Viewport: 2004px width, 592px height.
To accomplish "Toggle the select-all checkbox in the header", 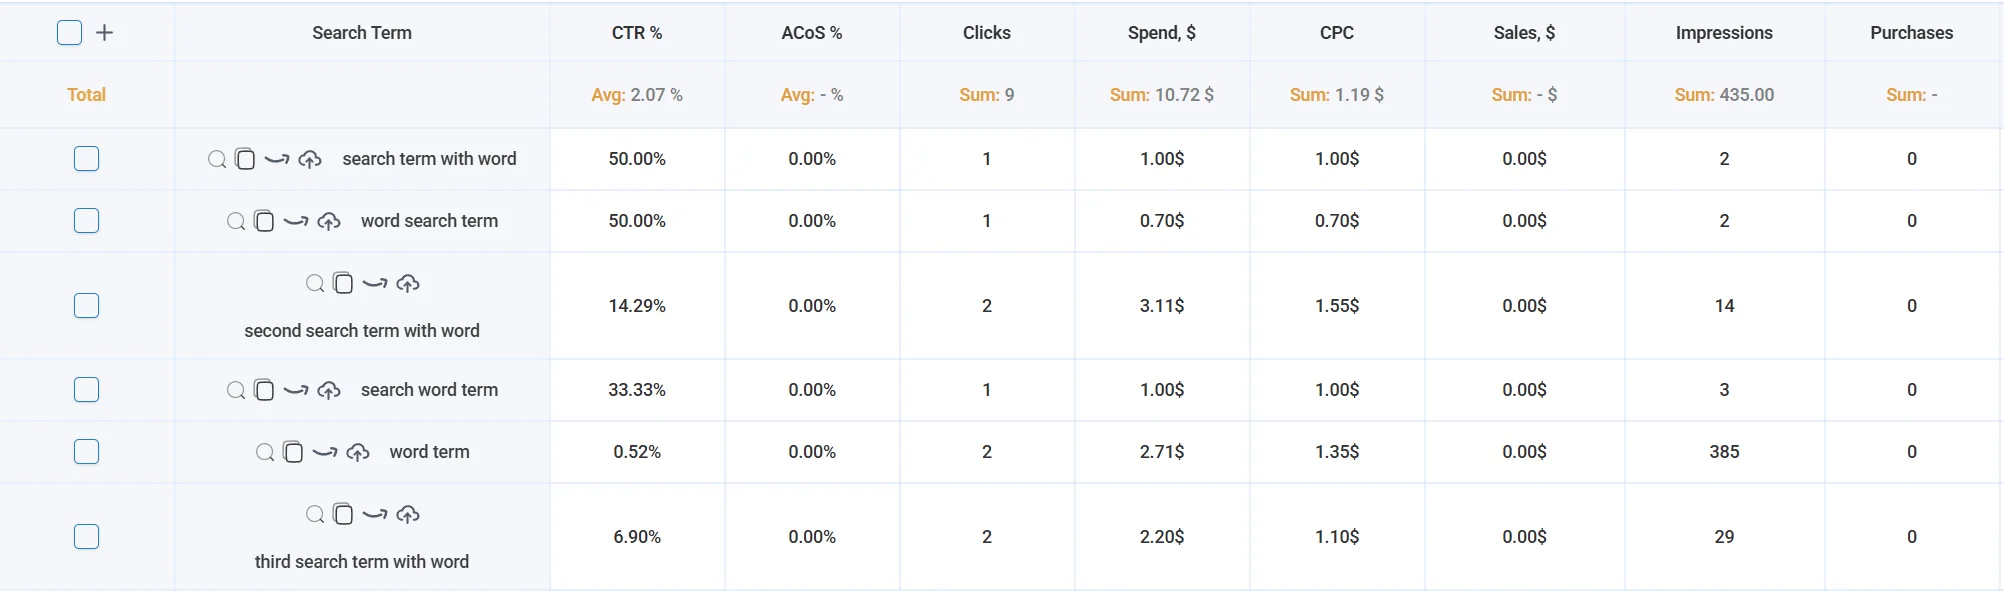I will [68, 32].
